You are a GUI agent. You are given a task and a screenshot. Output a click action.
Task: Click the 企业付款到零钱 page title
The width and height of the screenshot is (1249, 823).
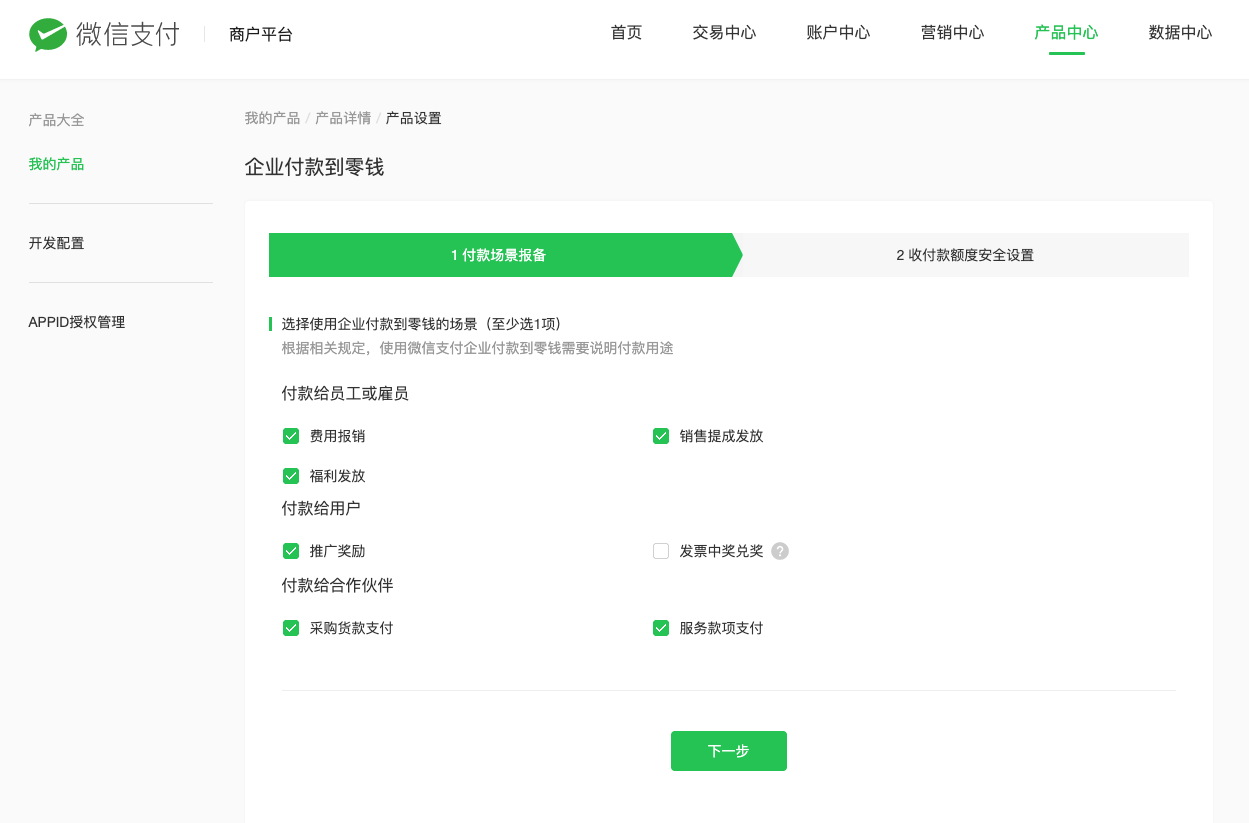point(314,167)
